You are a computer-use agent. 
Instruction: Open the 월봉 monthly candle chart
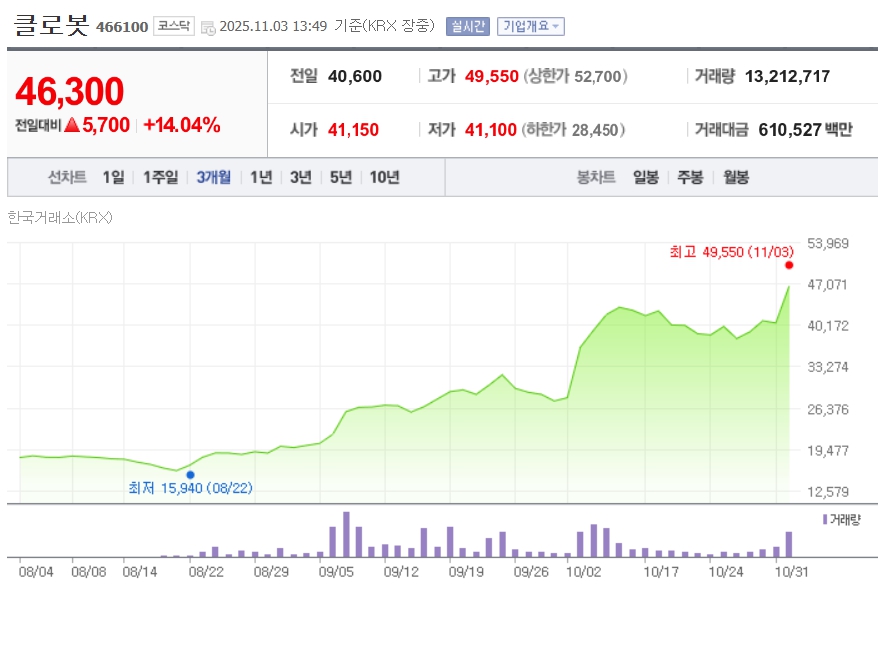click(735, 177)
